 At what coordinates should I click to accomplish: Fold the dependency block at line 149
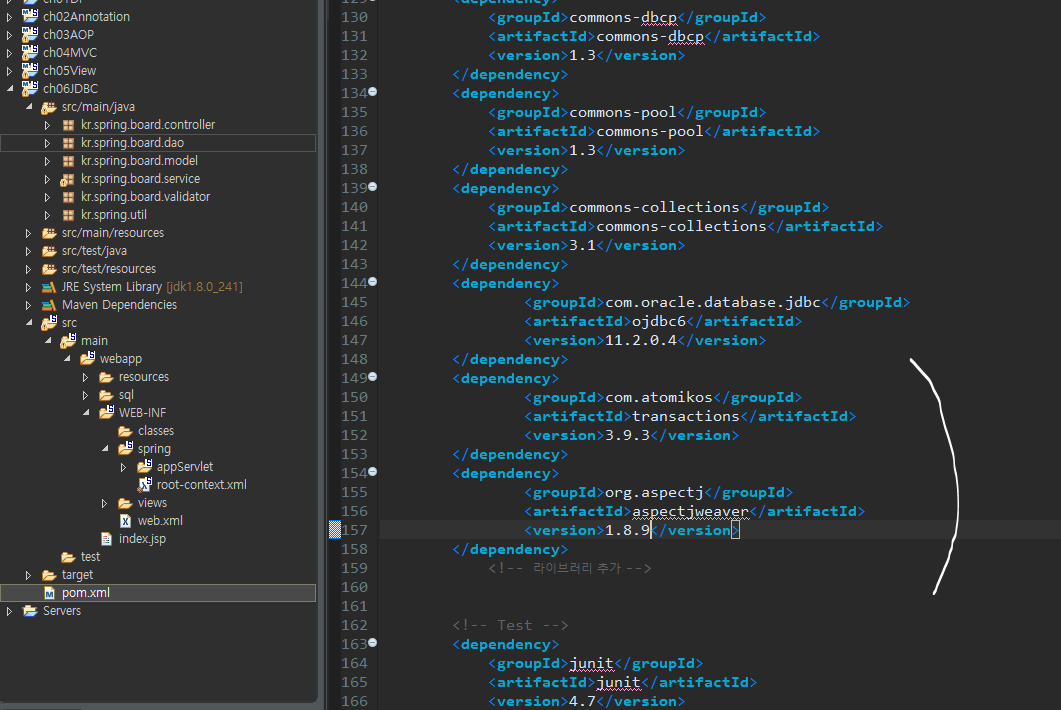tap(372, 377)
